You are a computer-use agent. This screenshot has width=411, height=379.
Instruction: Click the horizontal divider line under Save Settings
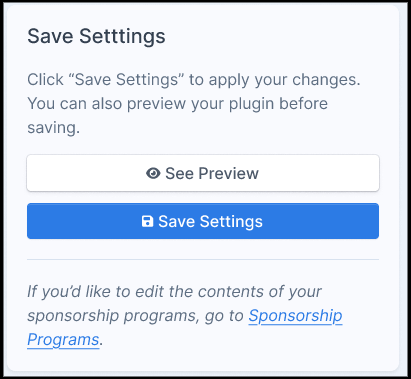(203, 259)
